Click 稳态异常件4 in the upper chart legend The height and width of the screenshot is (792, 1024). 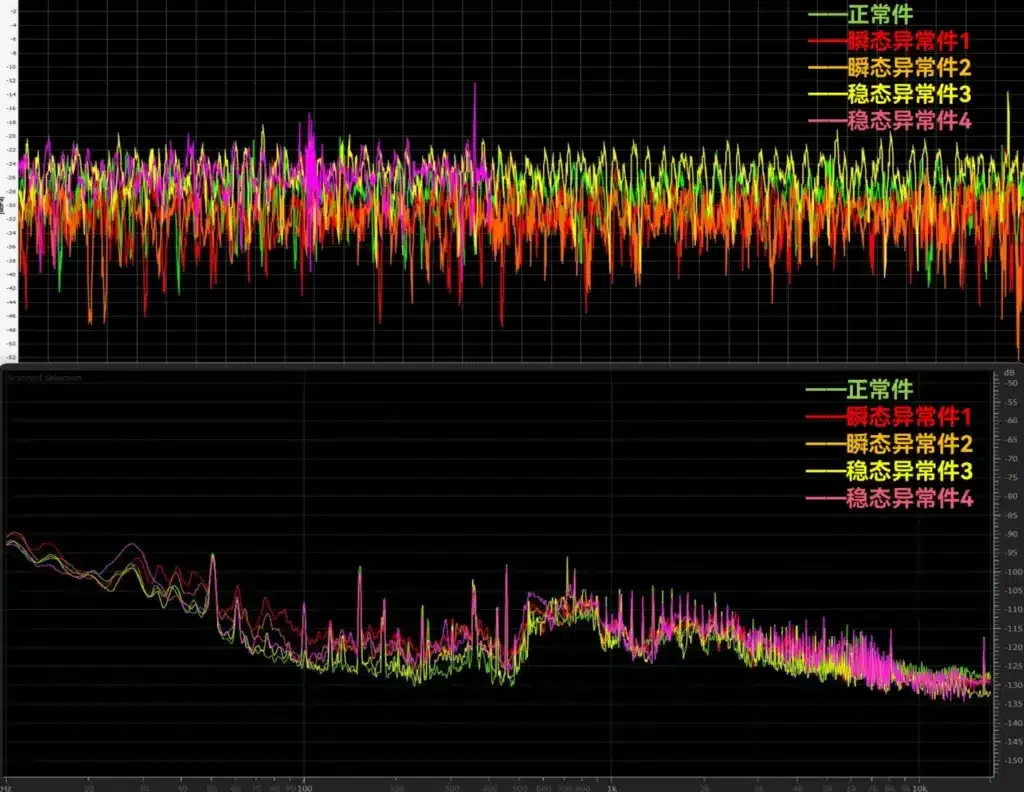click(908, 121)
